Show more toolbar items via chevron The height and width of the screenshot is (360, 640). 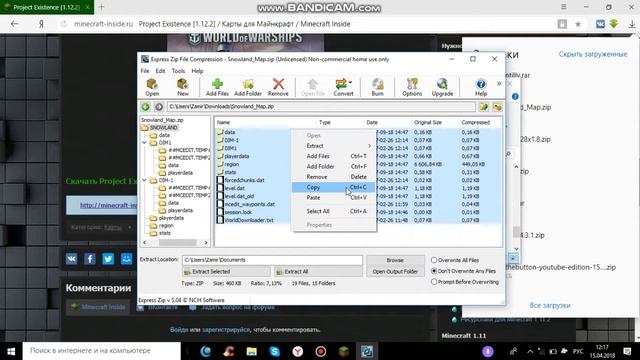499,84
